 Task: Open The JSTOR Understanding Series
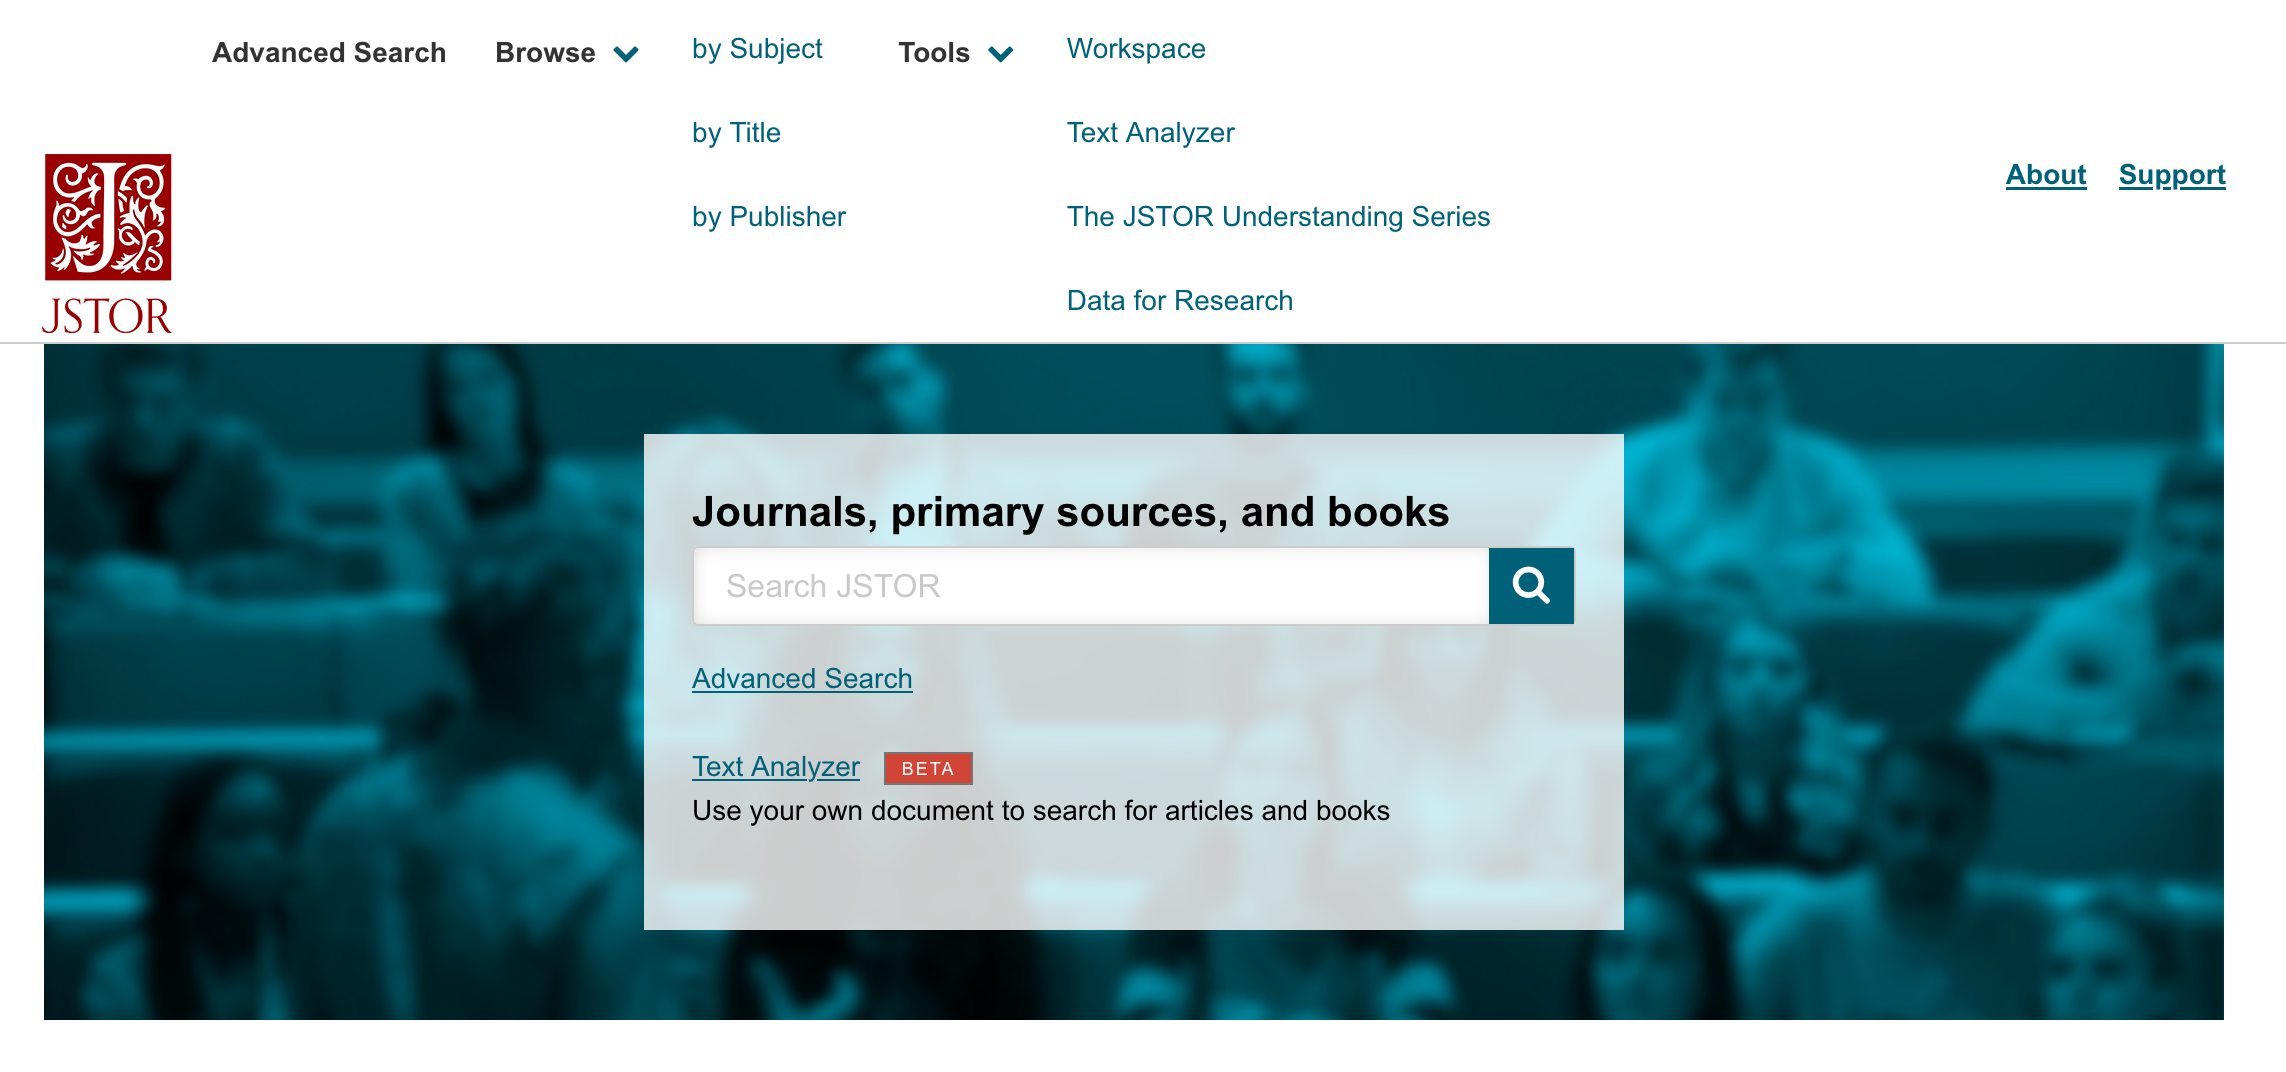click(1278, 217)
